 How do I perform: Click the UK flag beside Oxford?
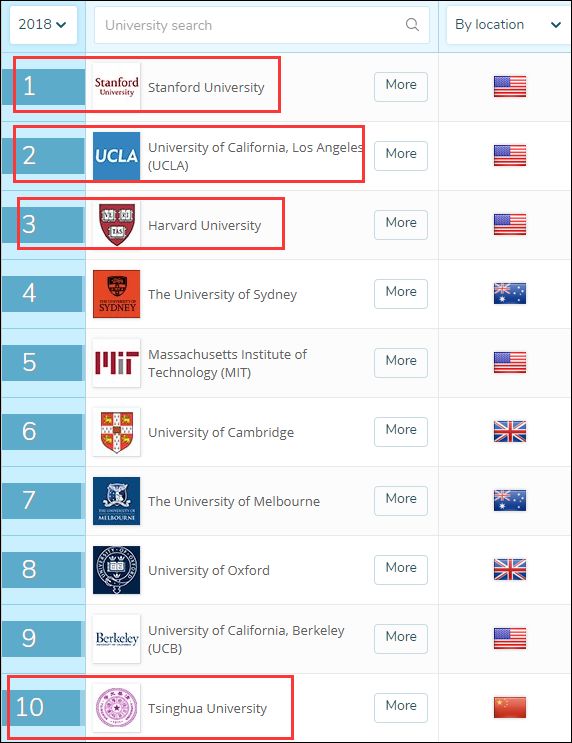pos(510,570)
